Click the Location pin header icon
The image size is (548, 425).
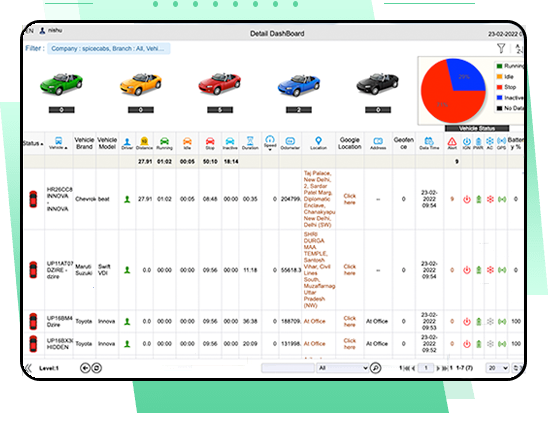click(x=318, y=141)
